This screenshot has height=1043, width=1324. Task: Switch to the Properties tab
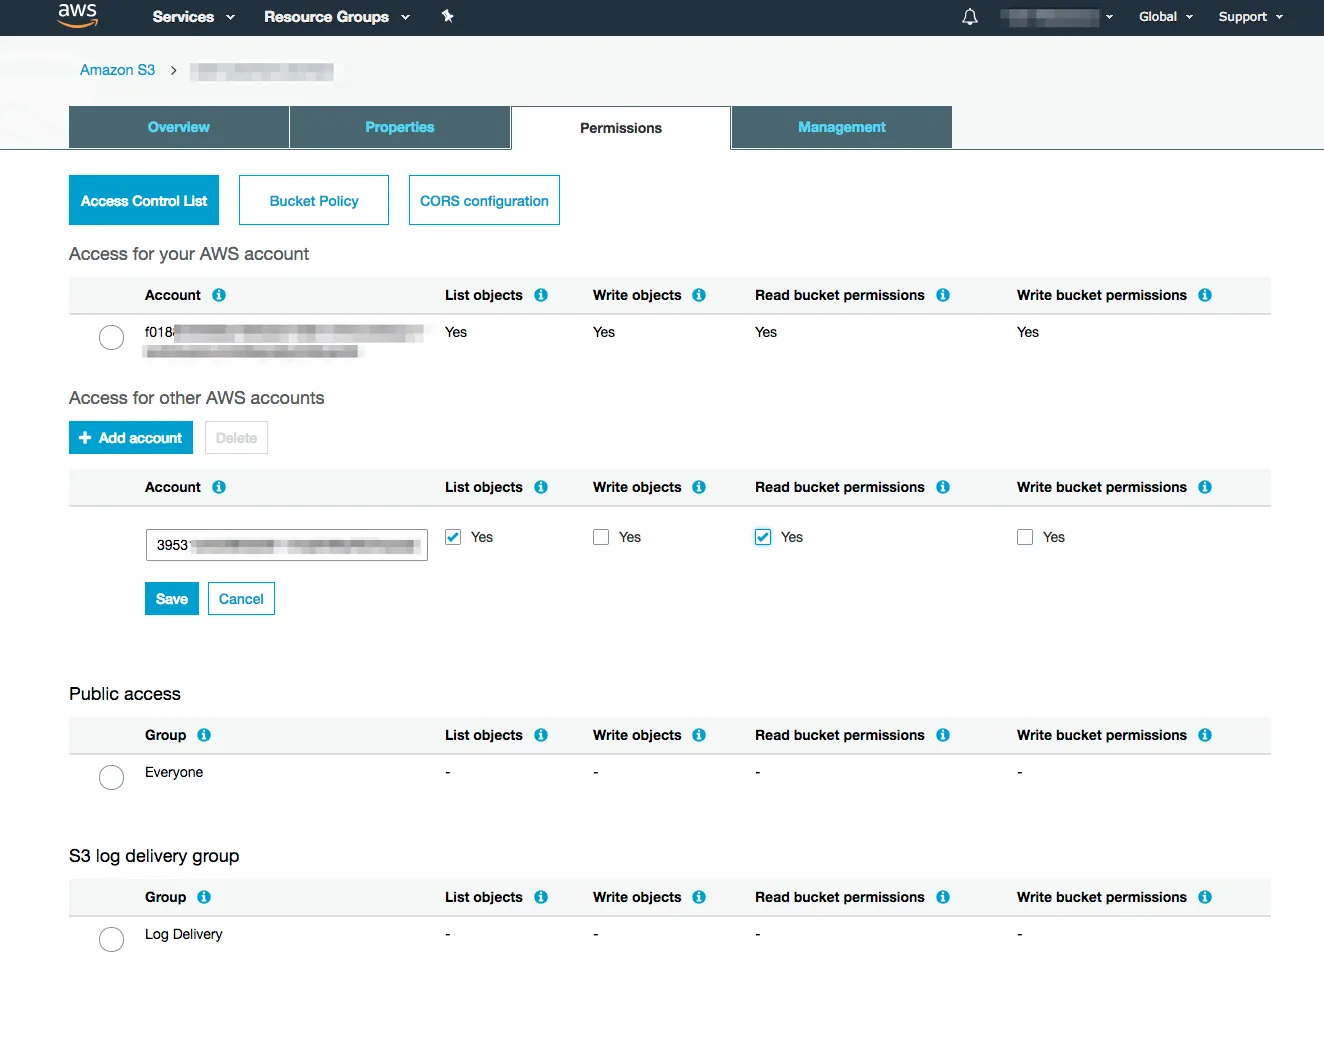pos(399,127)
